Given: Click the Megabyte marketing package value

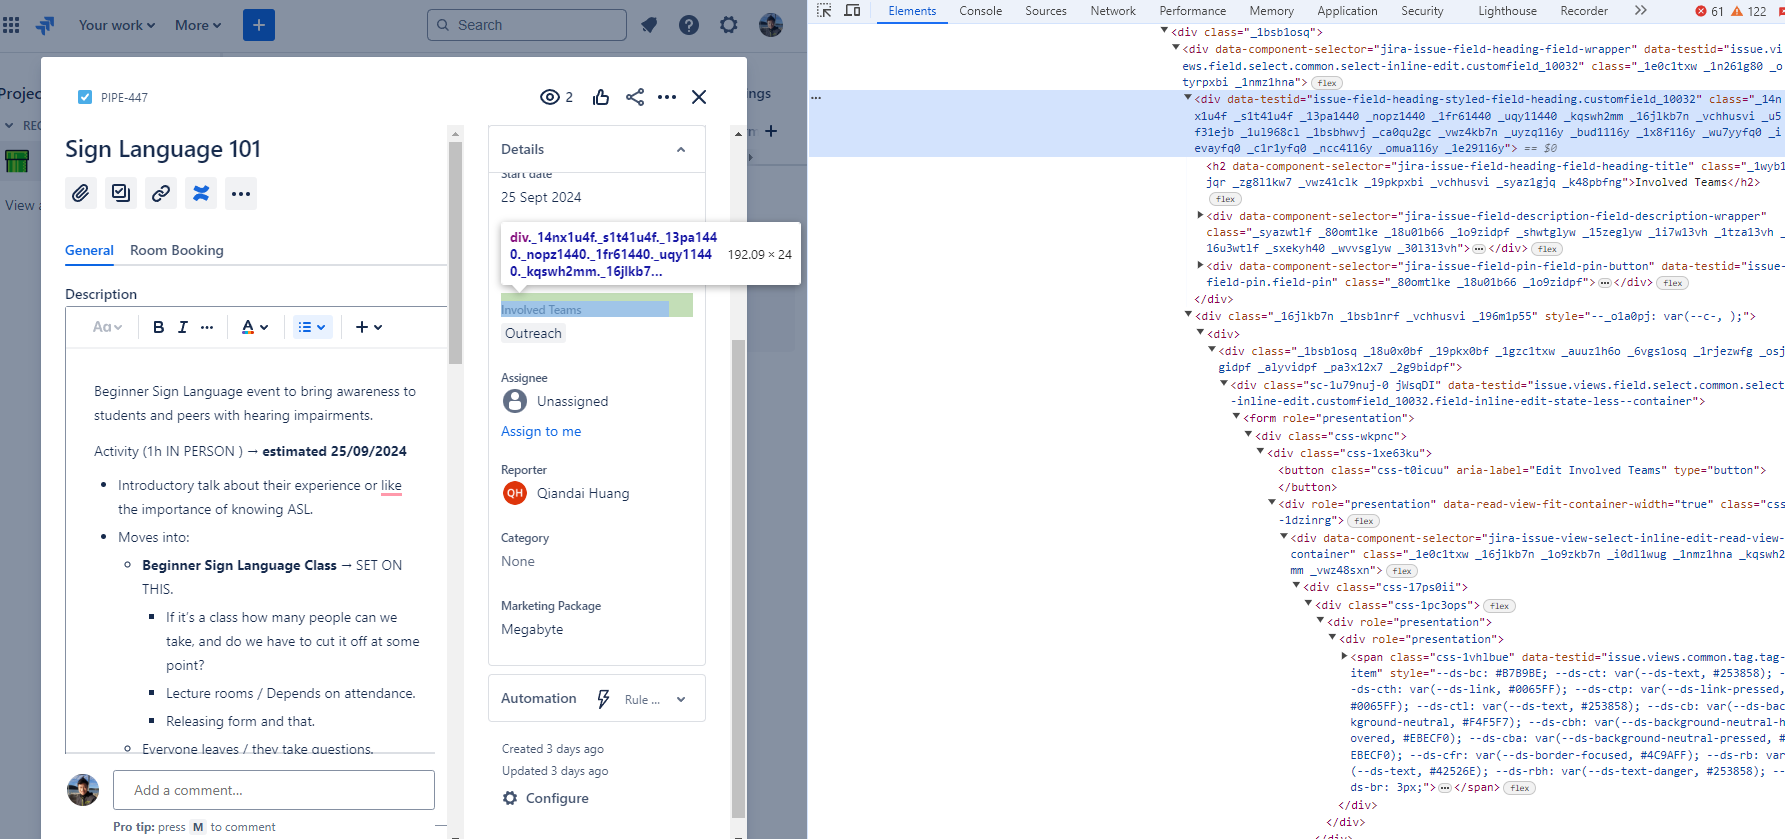Looking at the screenshot, I should point(532,629).
